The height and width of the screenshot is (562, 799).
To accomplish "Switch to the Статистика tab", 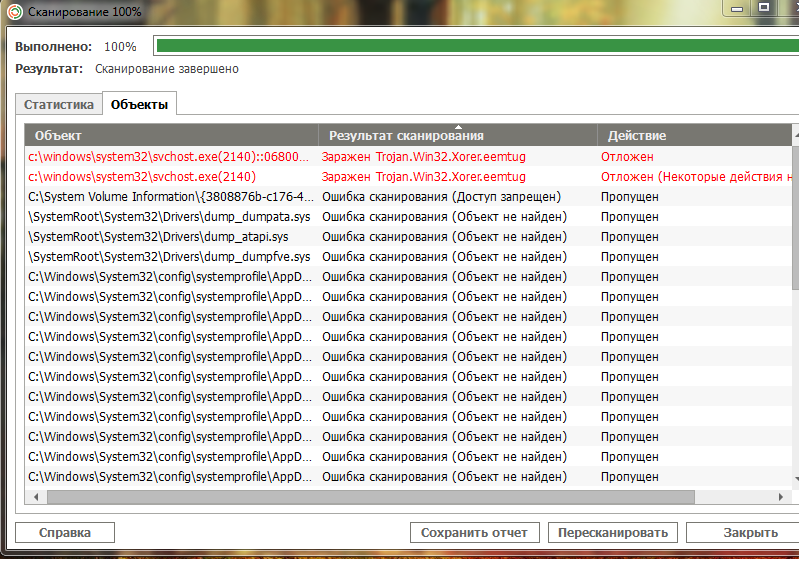I will tap(59, 104).
